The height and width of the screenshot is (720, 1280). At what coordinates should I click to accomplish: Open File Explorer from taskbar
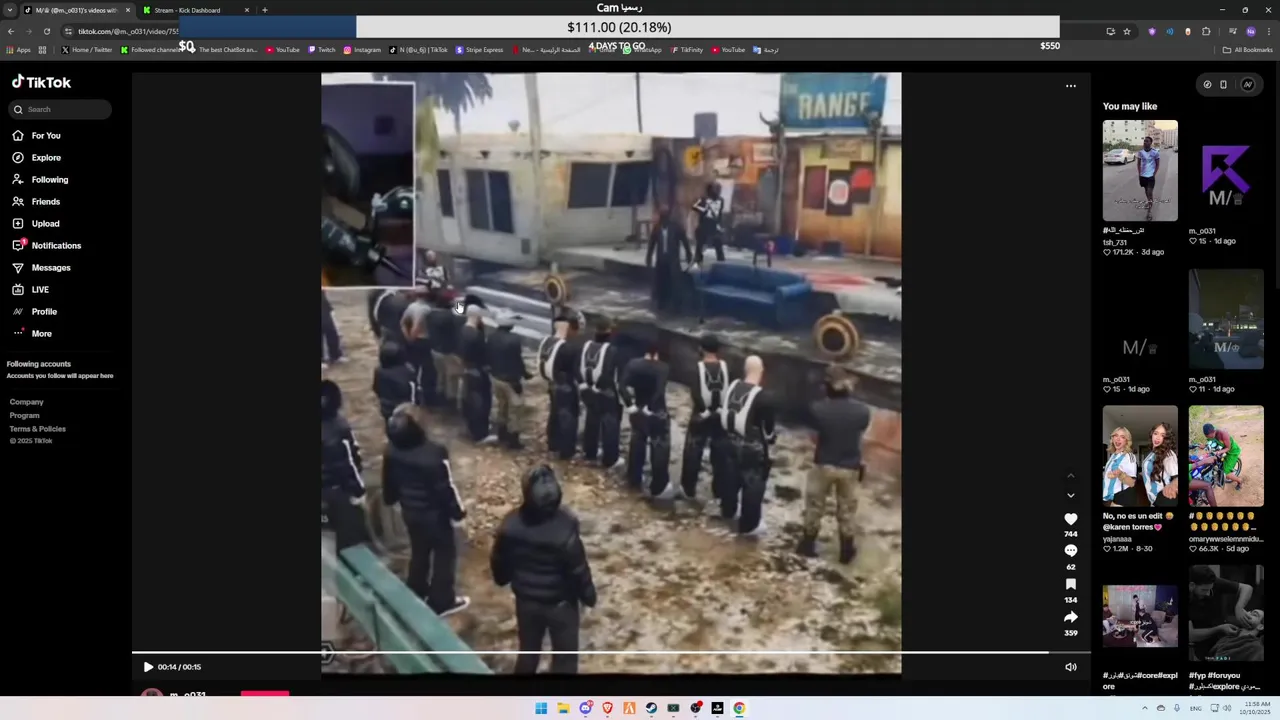click(563, 708)
